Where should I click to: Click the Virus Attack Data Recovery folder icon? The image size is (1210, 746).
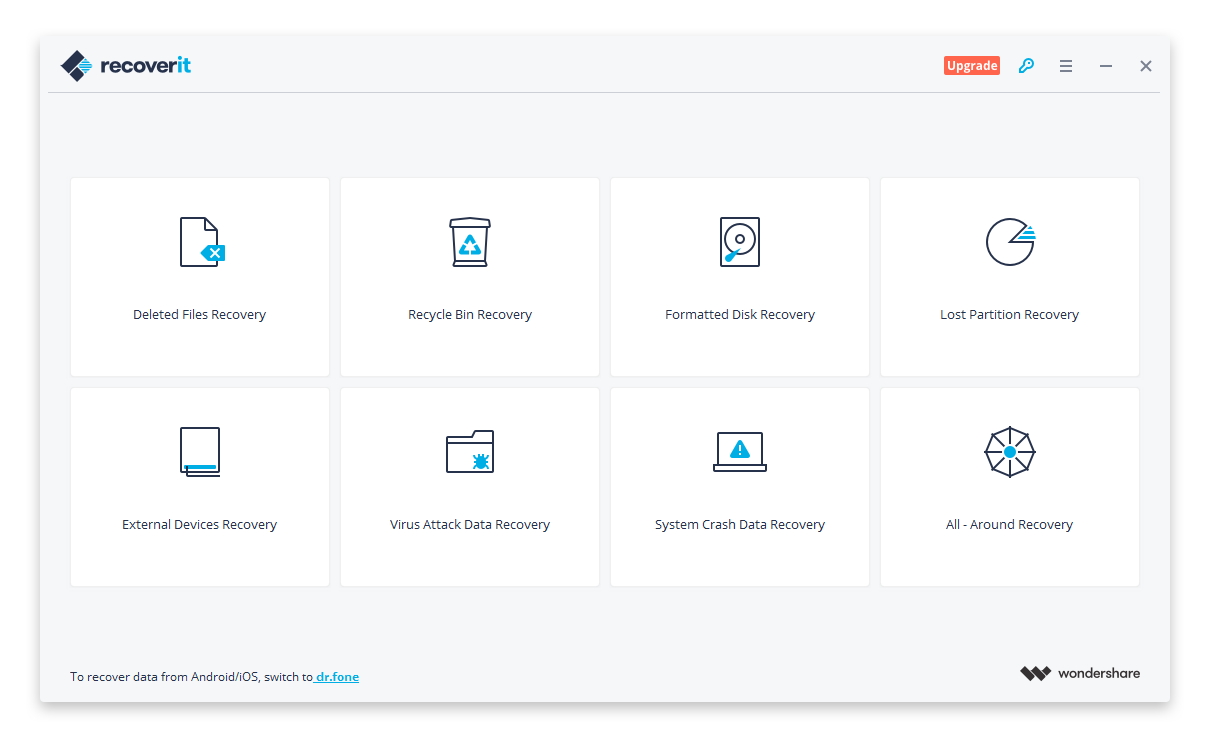470,452
